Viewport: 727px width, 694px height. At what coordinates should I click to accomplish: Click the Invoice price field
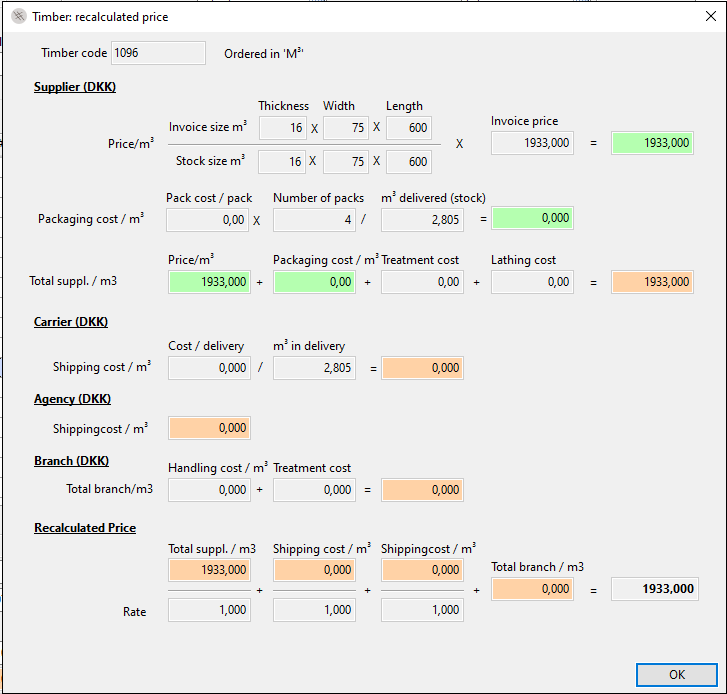tap(532, 143)
